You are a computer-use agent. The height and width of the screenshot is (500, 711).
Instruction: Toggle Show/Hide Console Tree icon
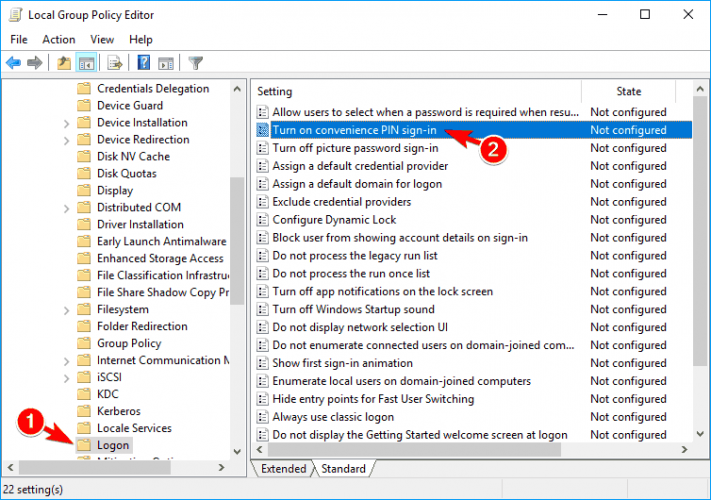(x=86, y=63)
